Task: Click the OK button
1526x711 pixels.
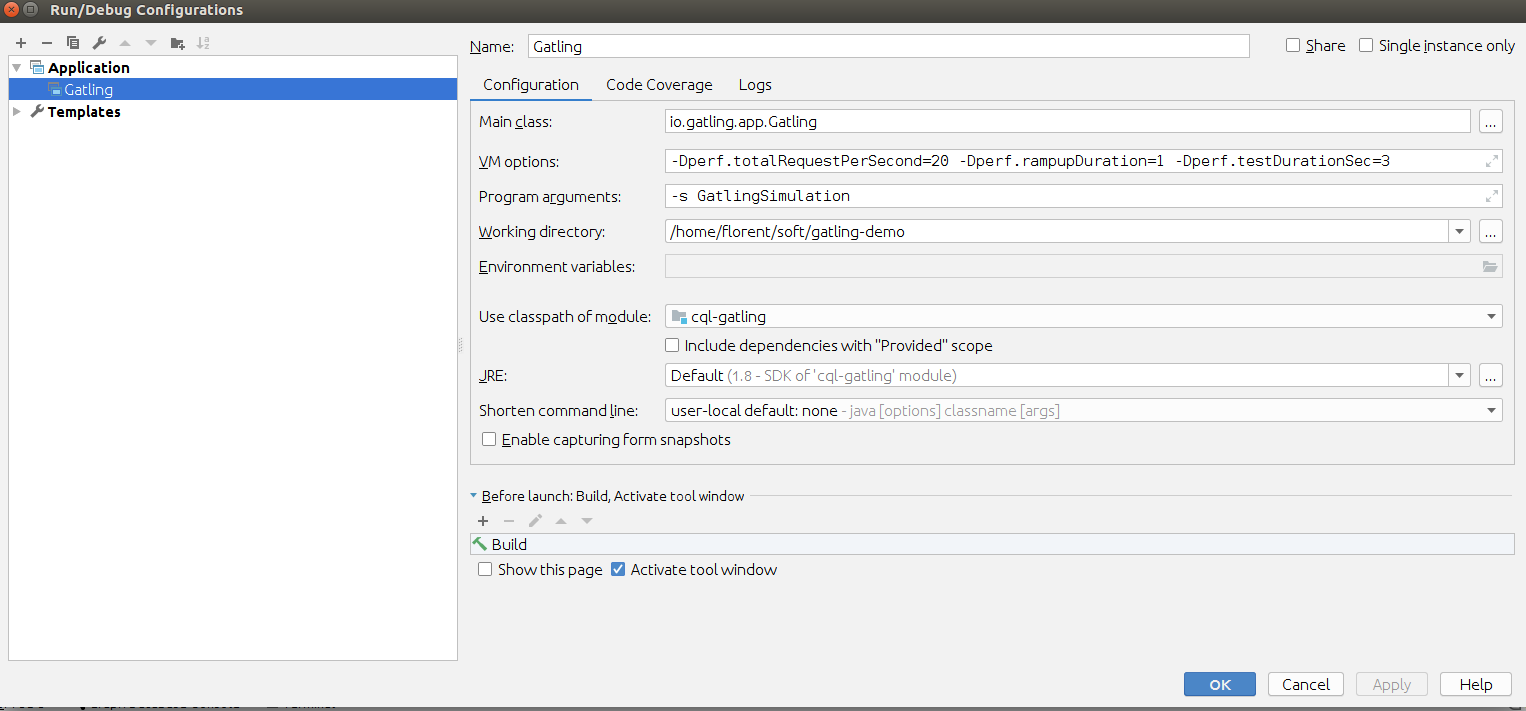Action: [1220, 684]
